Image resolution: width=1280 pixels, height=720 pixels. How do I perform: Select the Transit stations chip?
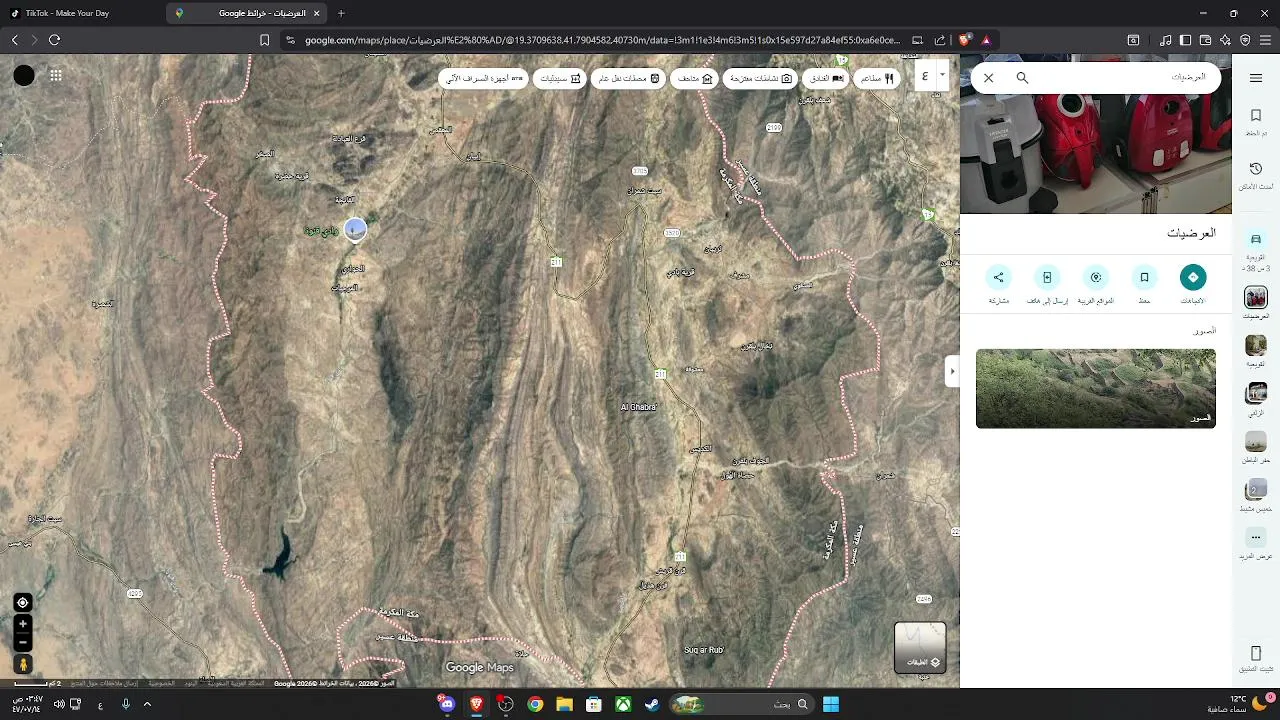pos(628,78)
